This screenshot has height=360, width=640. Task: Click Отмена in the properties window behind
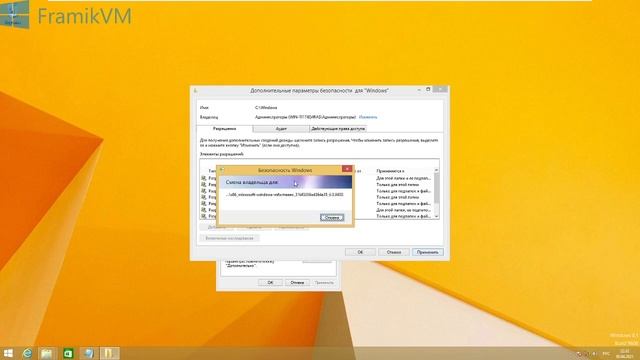coord(297,282)
